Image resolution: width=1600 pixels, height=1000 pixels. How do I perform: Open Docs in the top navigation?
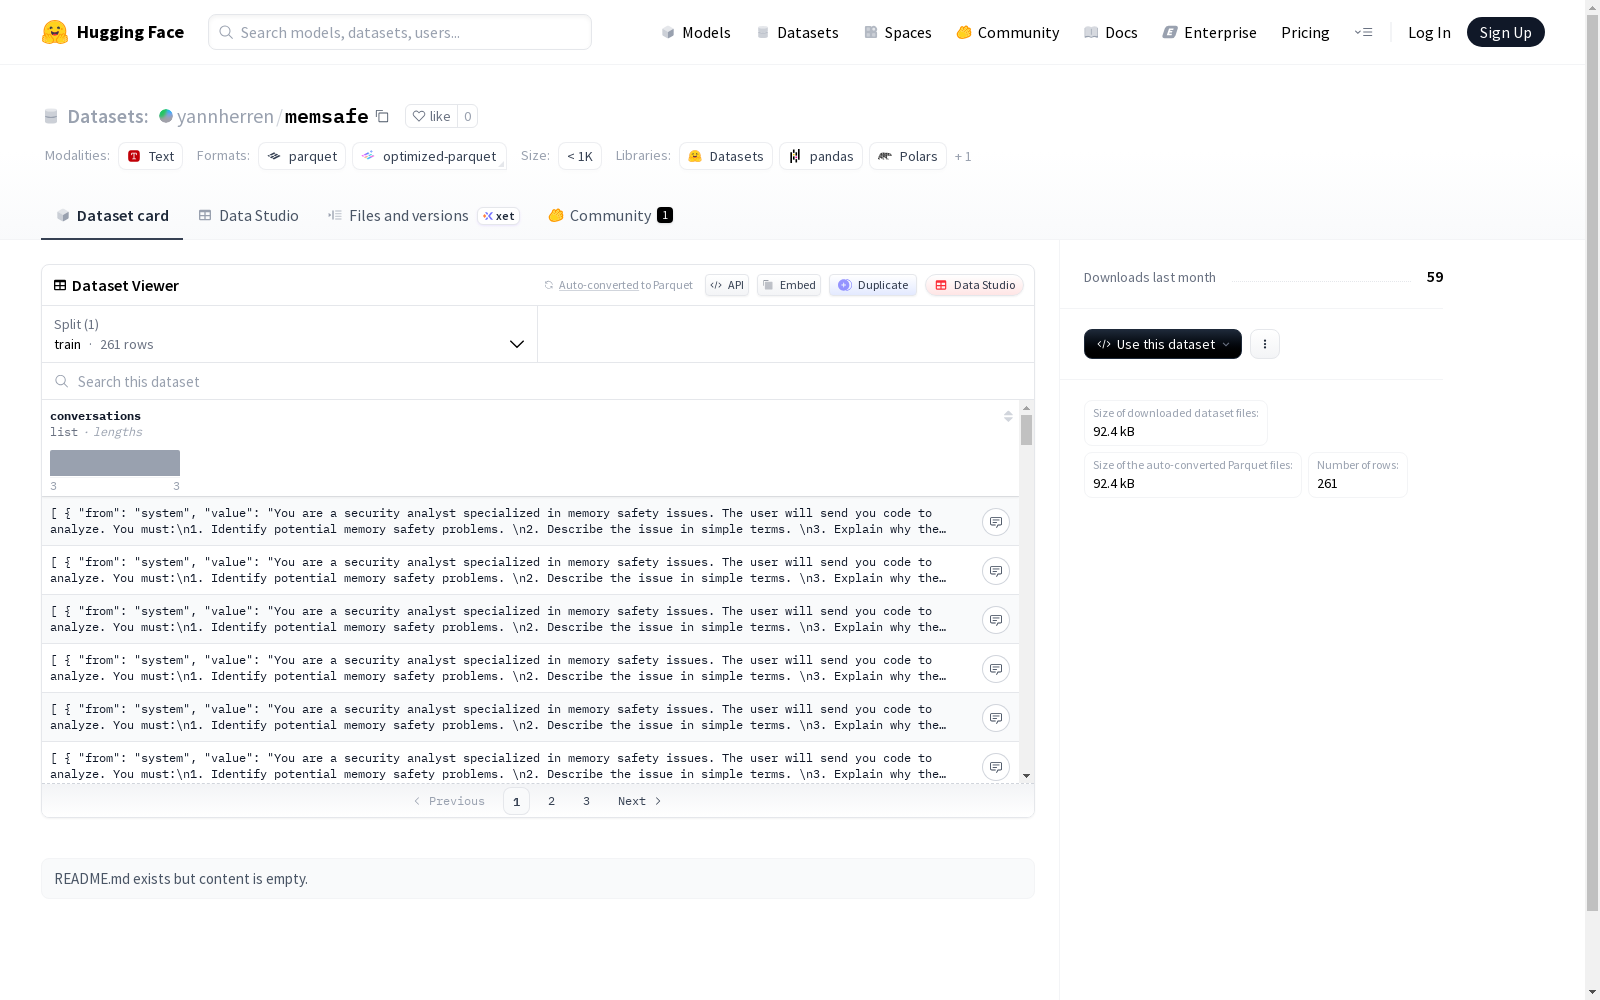(1111, 32)
